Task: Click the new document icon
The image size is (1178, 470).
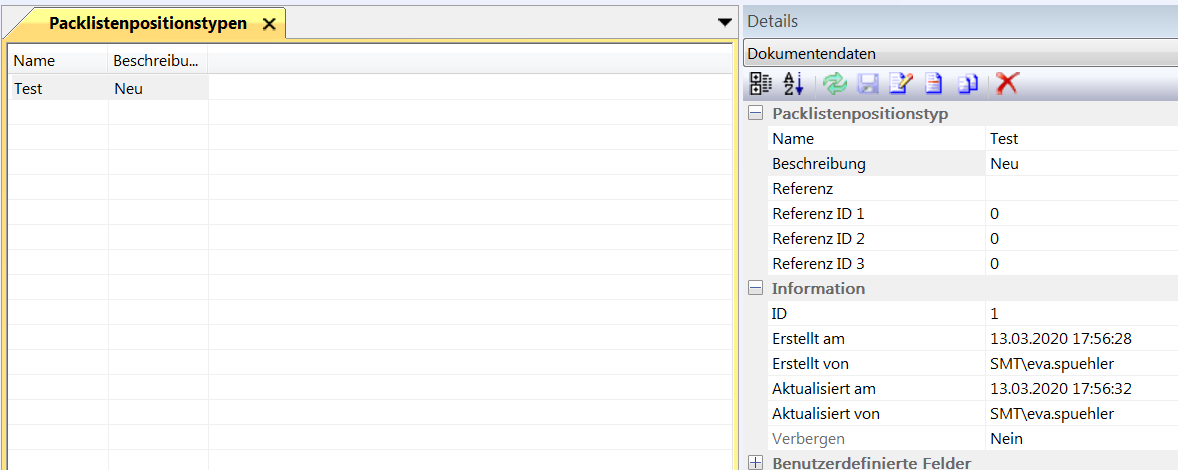Action: click(934, 84)
